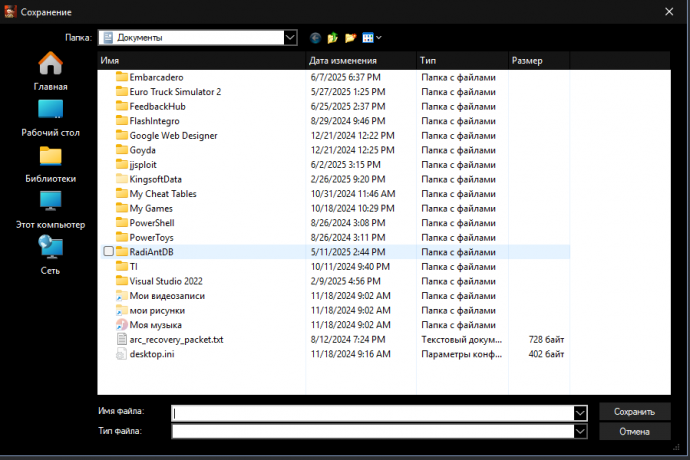Sort by Дата изменения column header
Viewport: 690px width, 460px height.
360,61
